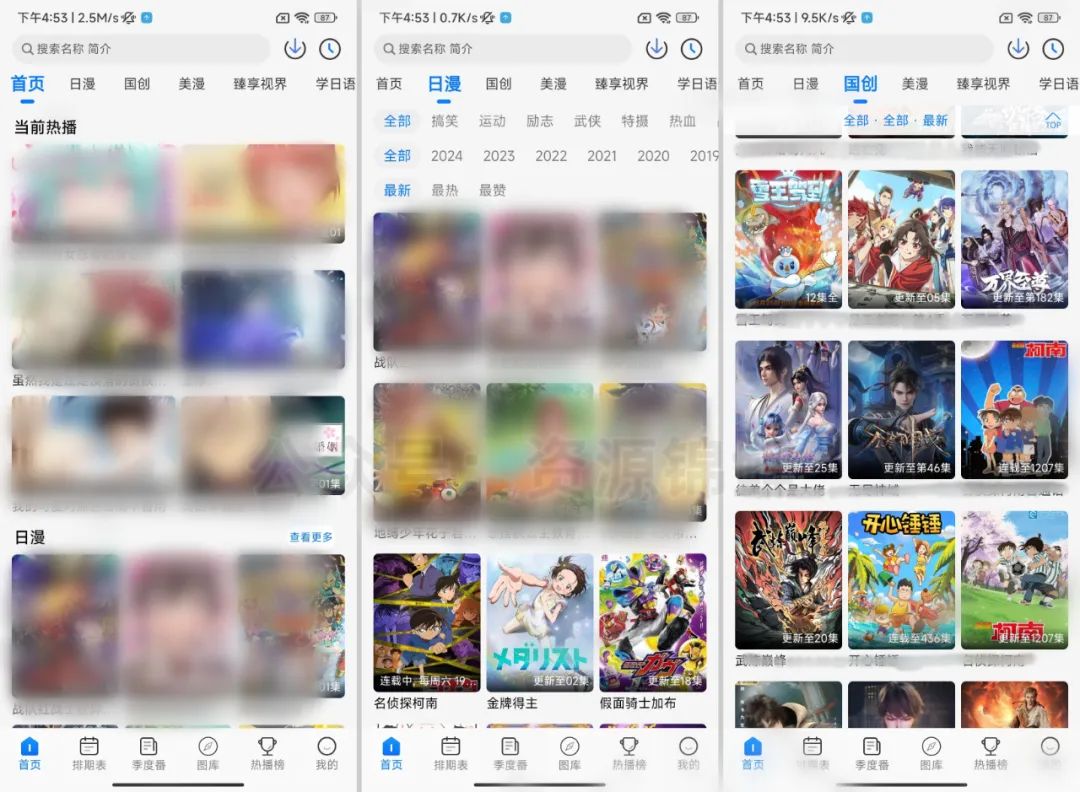This screenshot has width=1080, height=792.
Task: Switch to 日漫 tab on left screen
Action: 83,84
